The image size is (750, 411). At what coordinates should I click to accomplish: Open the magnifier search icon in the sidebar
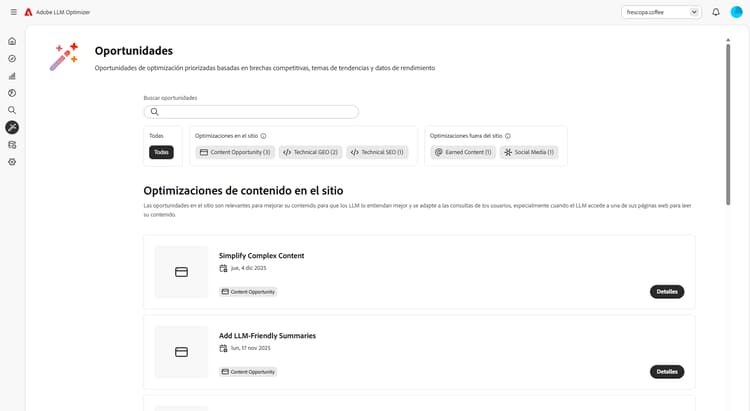12,110
